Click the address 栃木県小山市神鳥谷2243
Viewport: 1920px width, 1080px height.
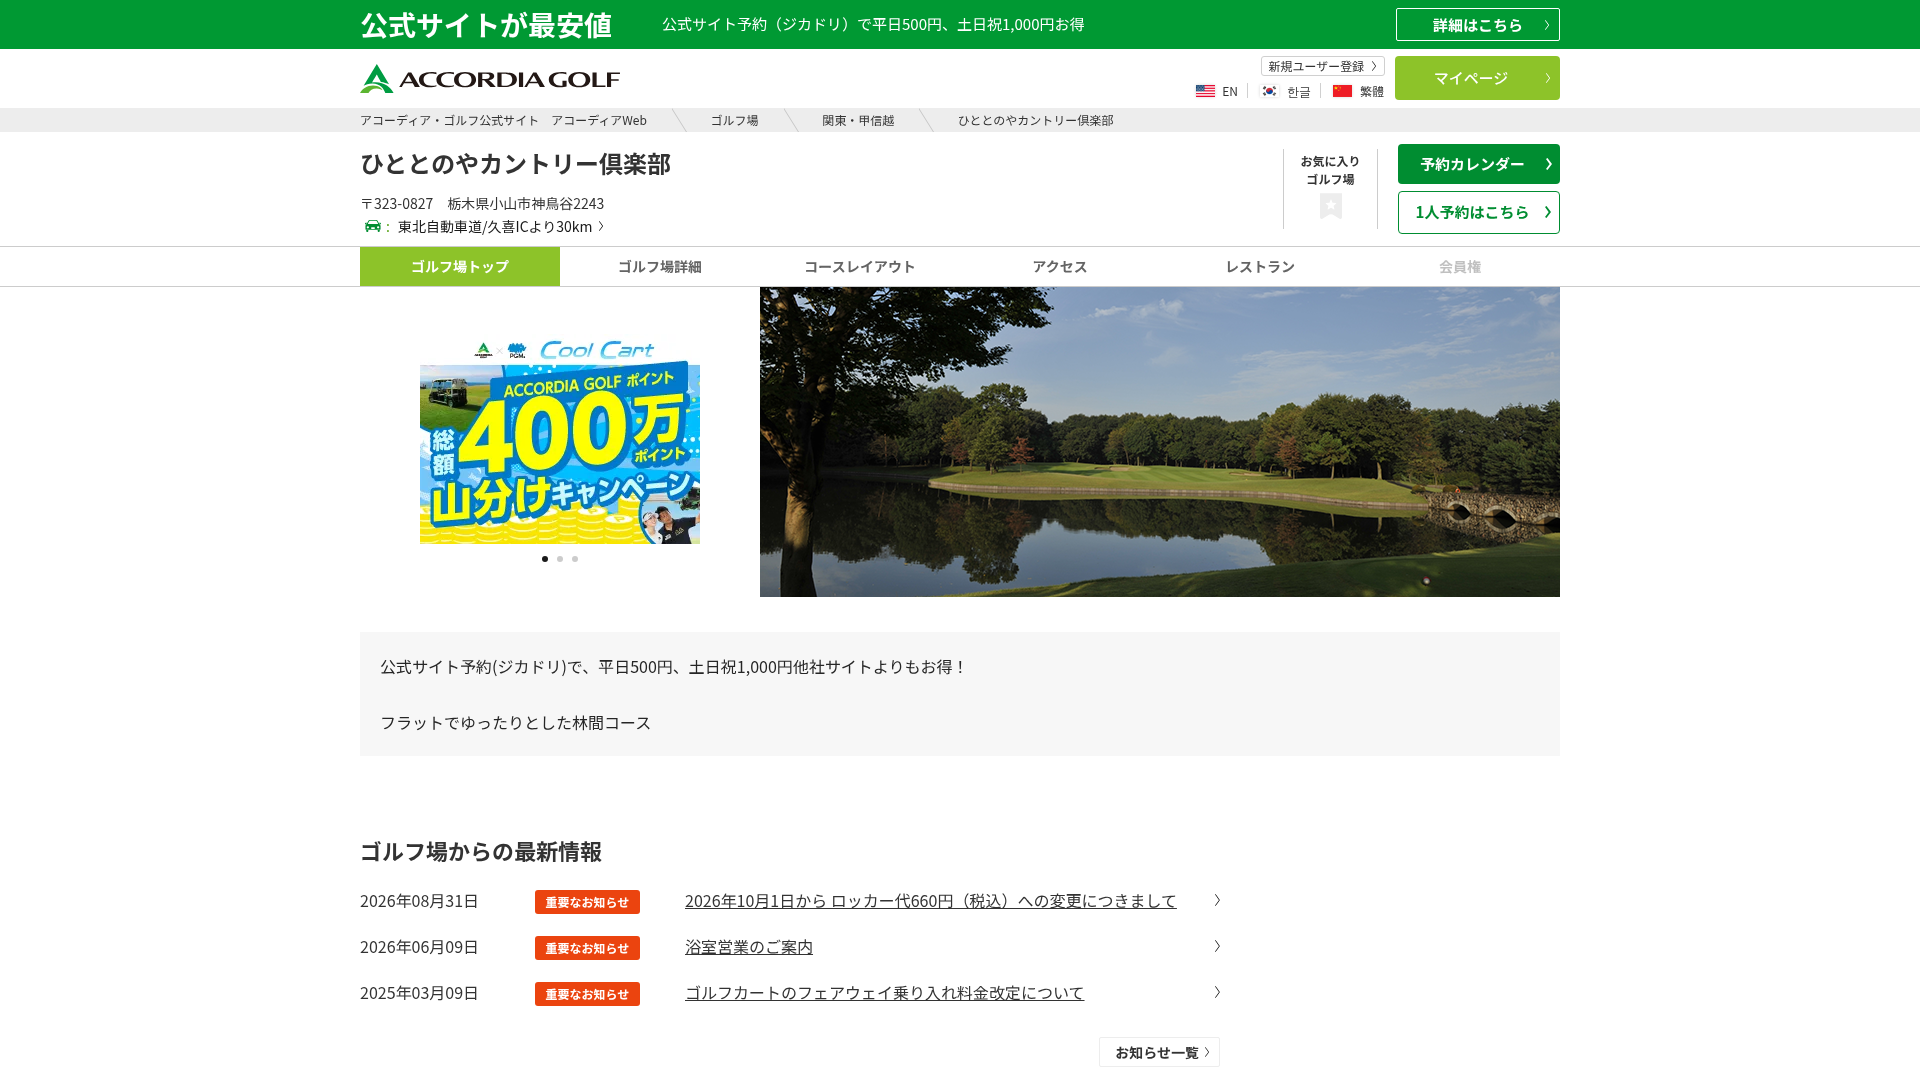point(525,203)
